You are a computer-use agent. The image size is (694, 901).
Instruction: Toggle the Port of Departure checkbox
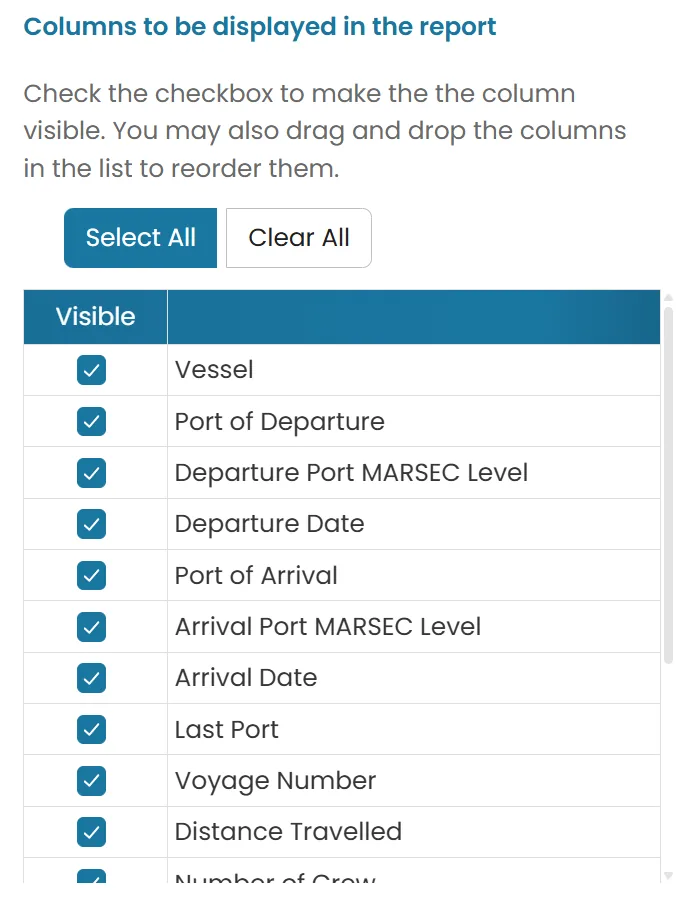click(x=91, y=421)
